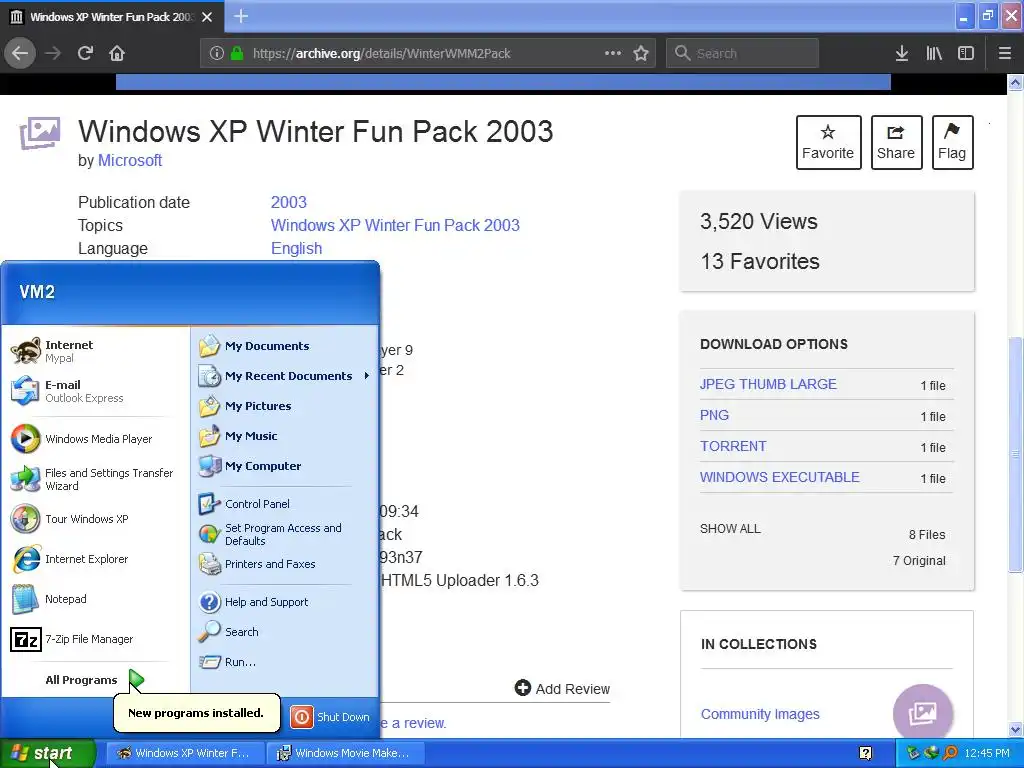Screen dimensions: 1024x768
Task: Click the Windows start button
Action: (x=47, y=753)
